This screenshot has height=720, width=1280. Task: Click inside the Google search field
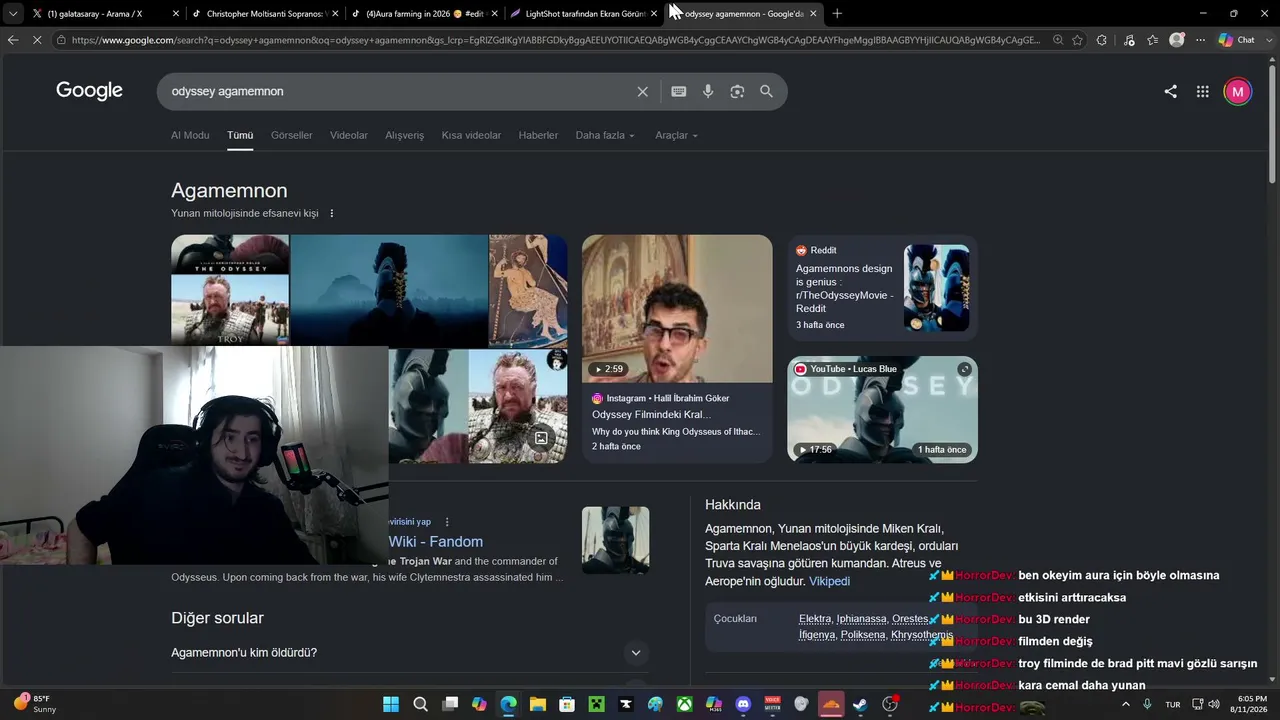[x=400, y=91]
